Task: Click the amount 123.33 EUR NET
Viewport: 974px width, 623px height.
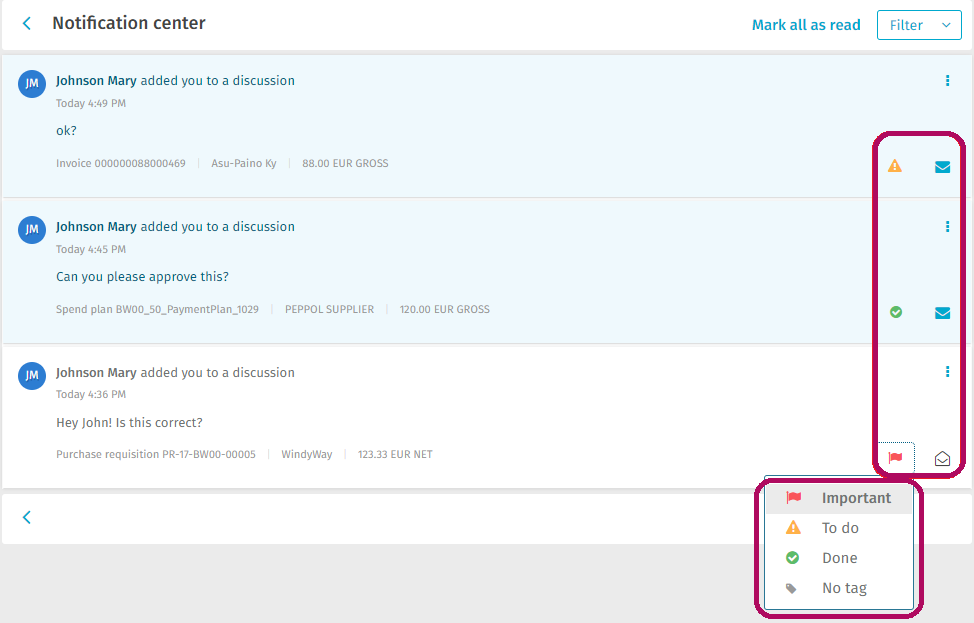Action: [395, 454]
